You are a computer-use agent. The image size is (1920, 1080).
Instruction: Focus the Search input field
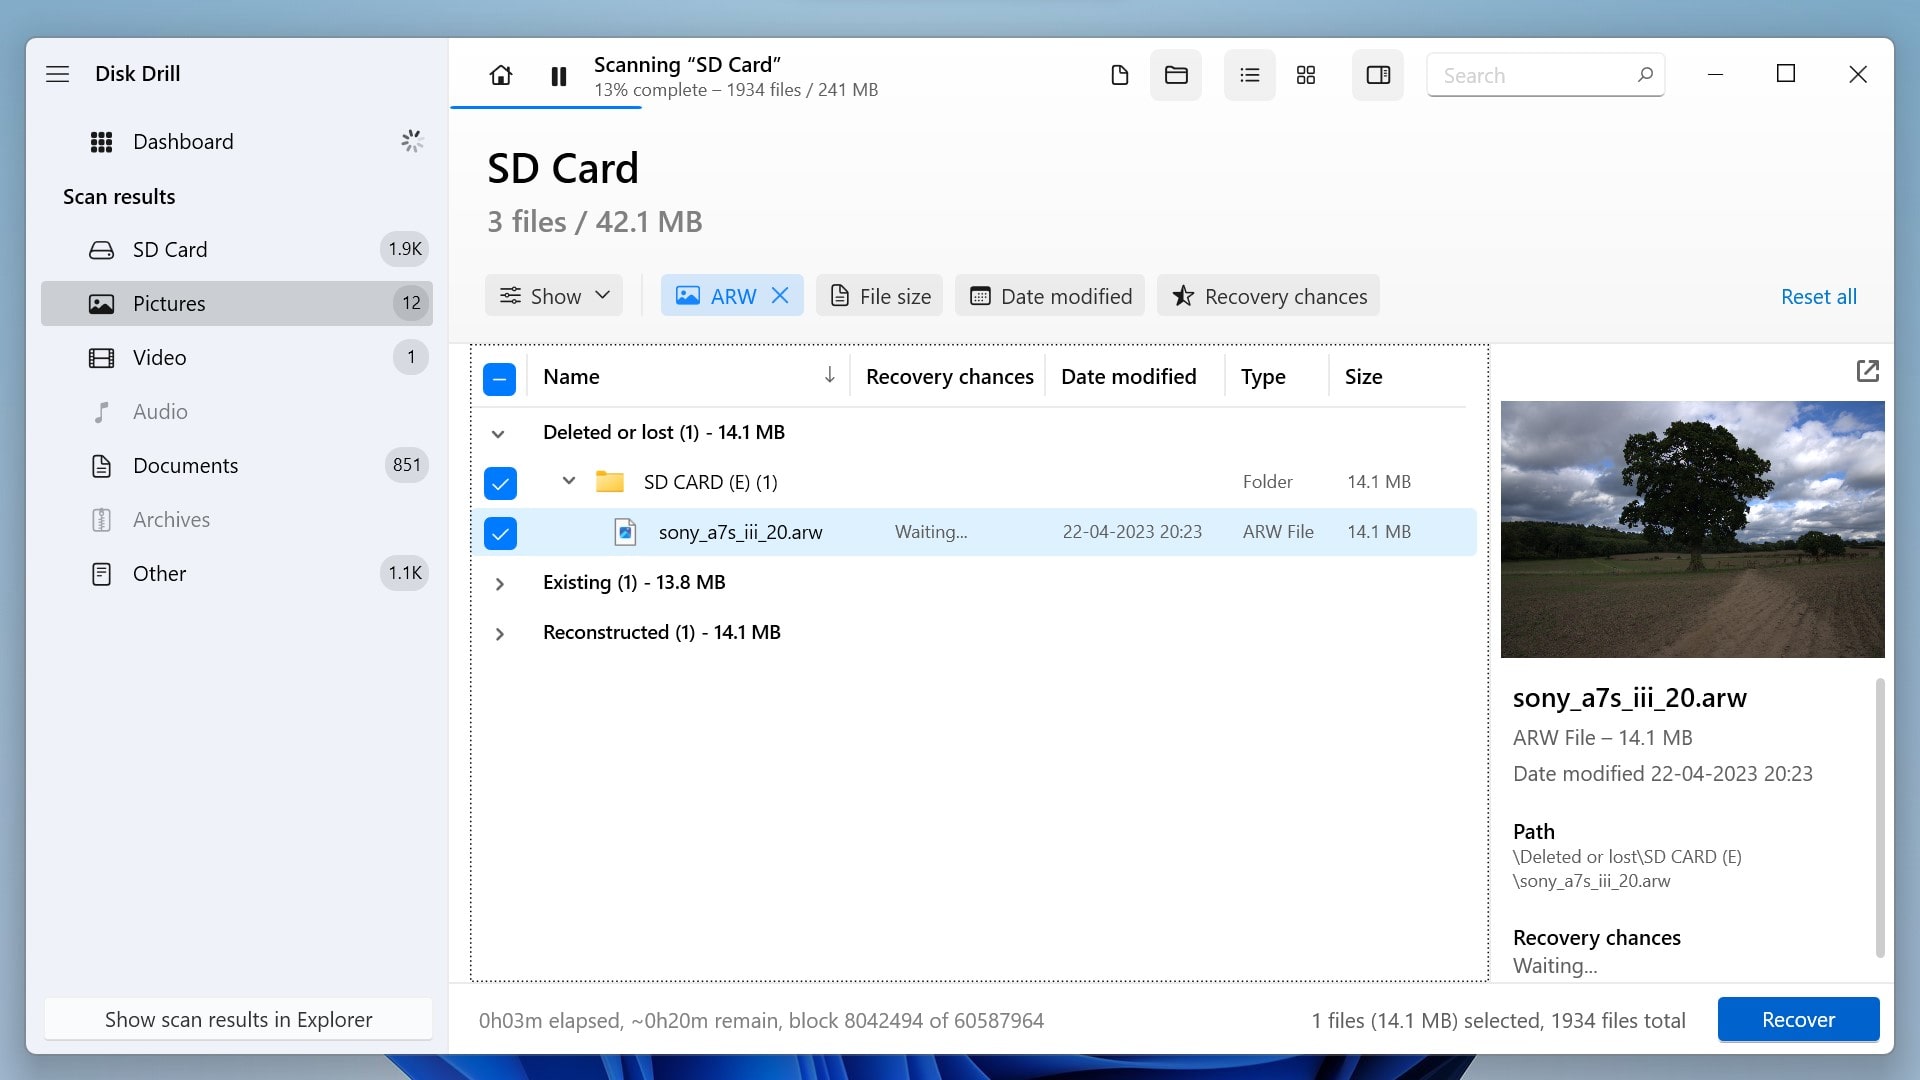click(x=1545, y=75)
